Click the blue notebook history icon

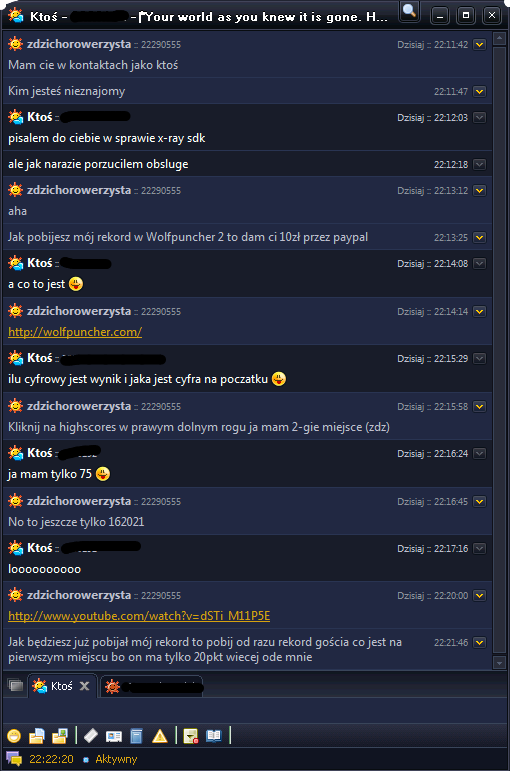click(137, 736)
